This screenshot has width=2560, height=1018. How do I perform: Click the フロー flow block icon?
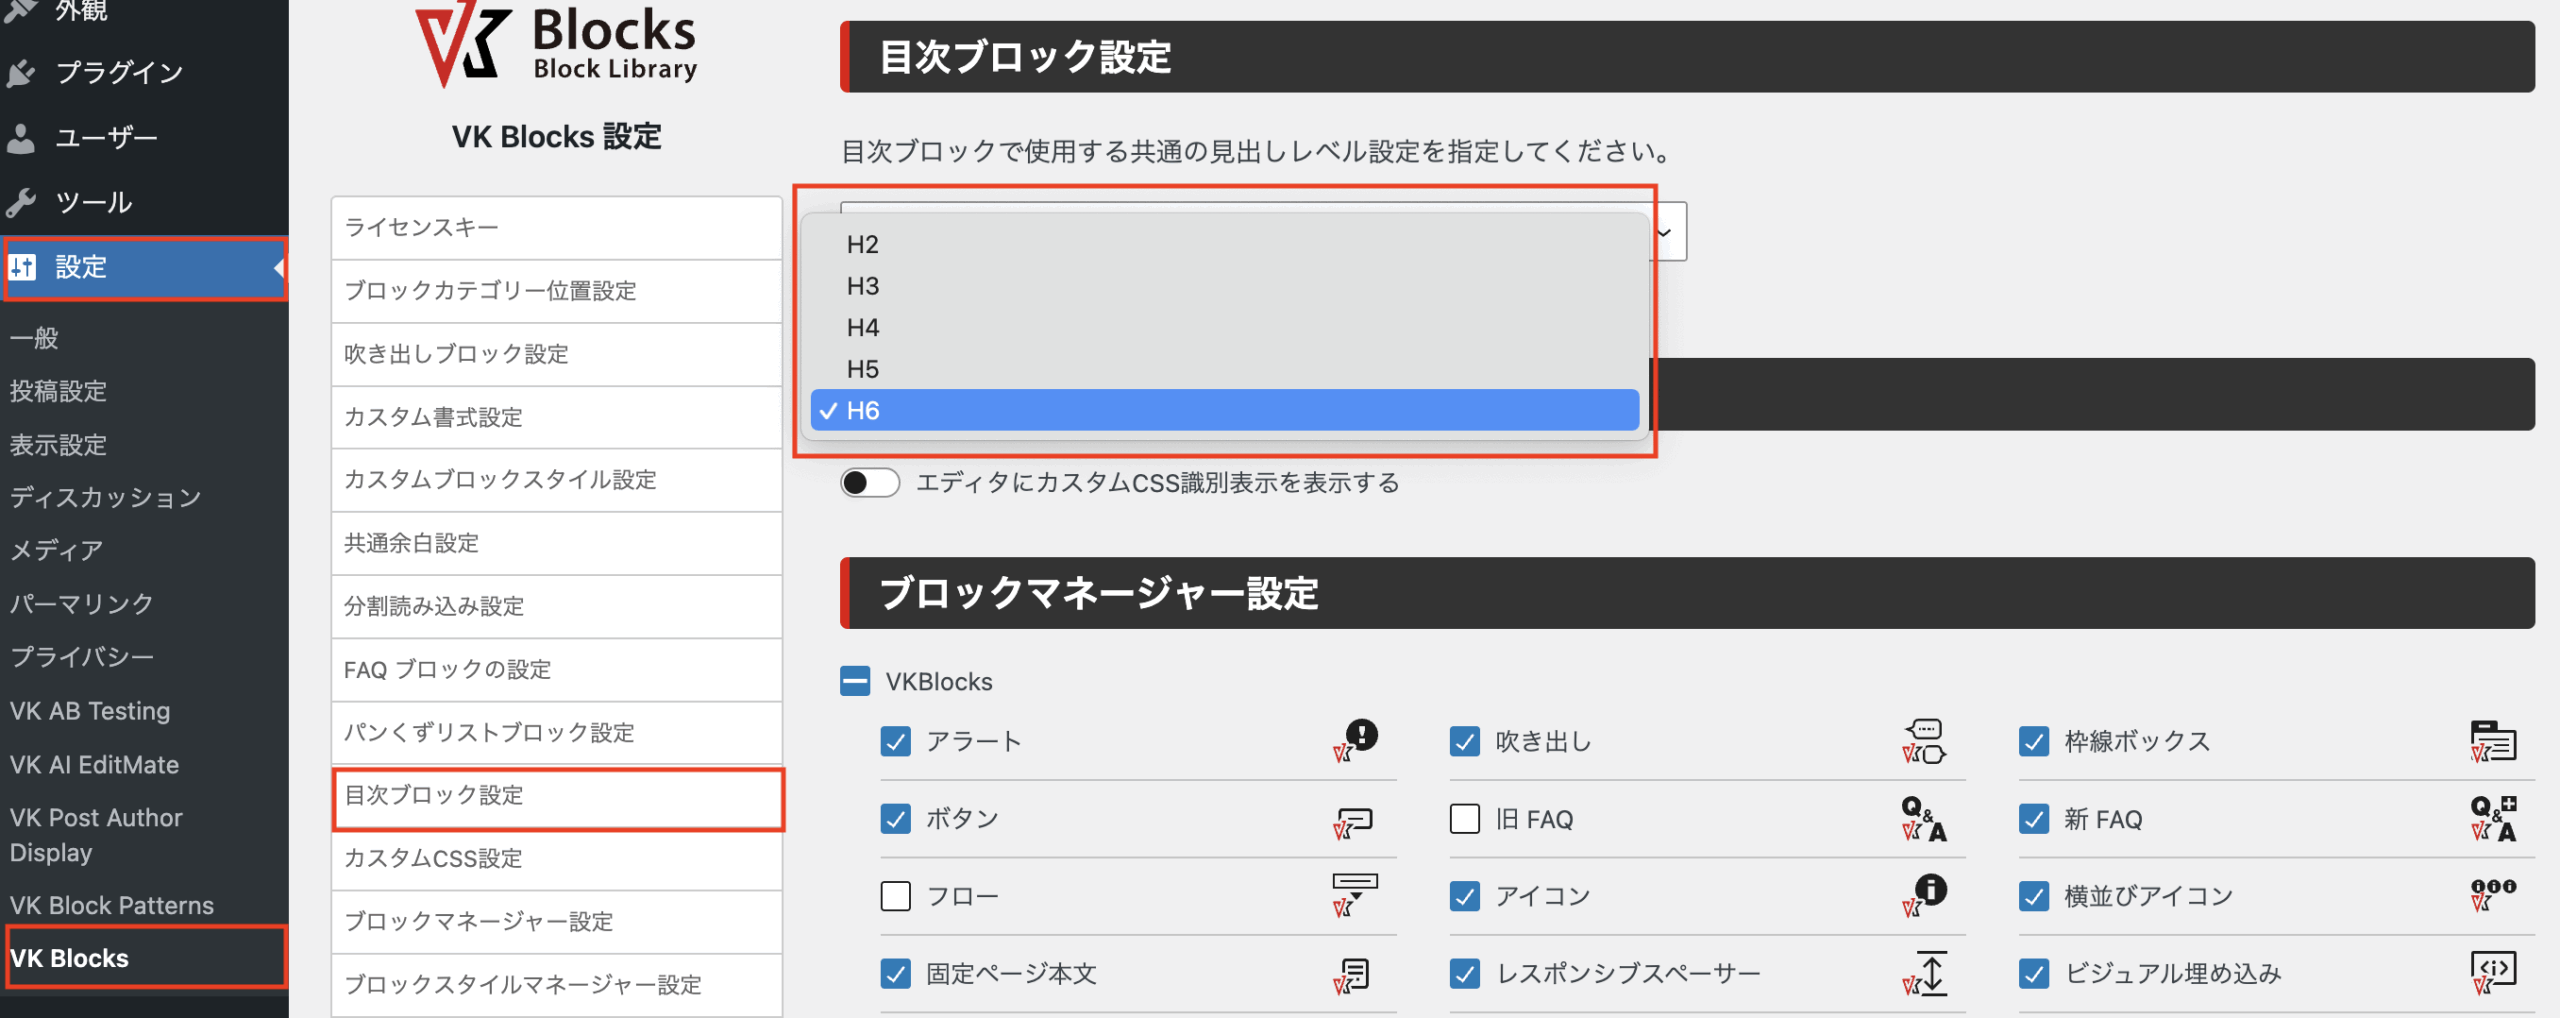coord(1355,896)
